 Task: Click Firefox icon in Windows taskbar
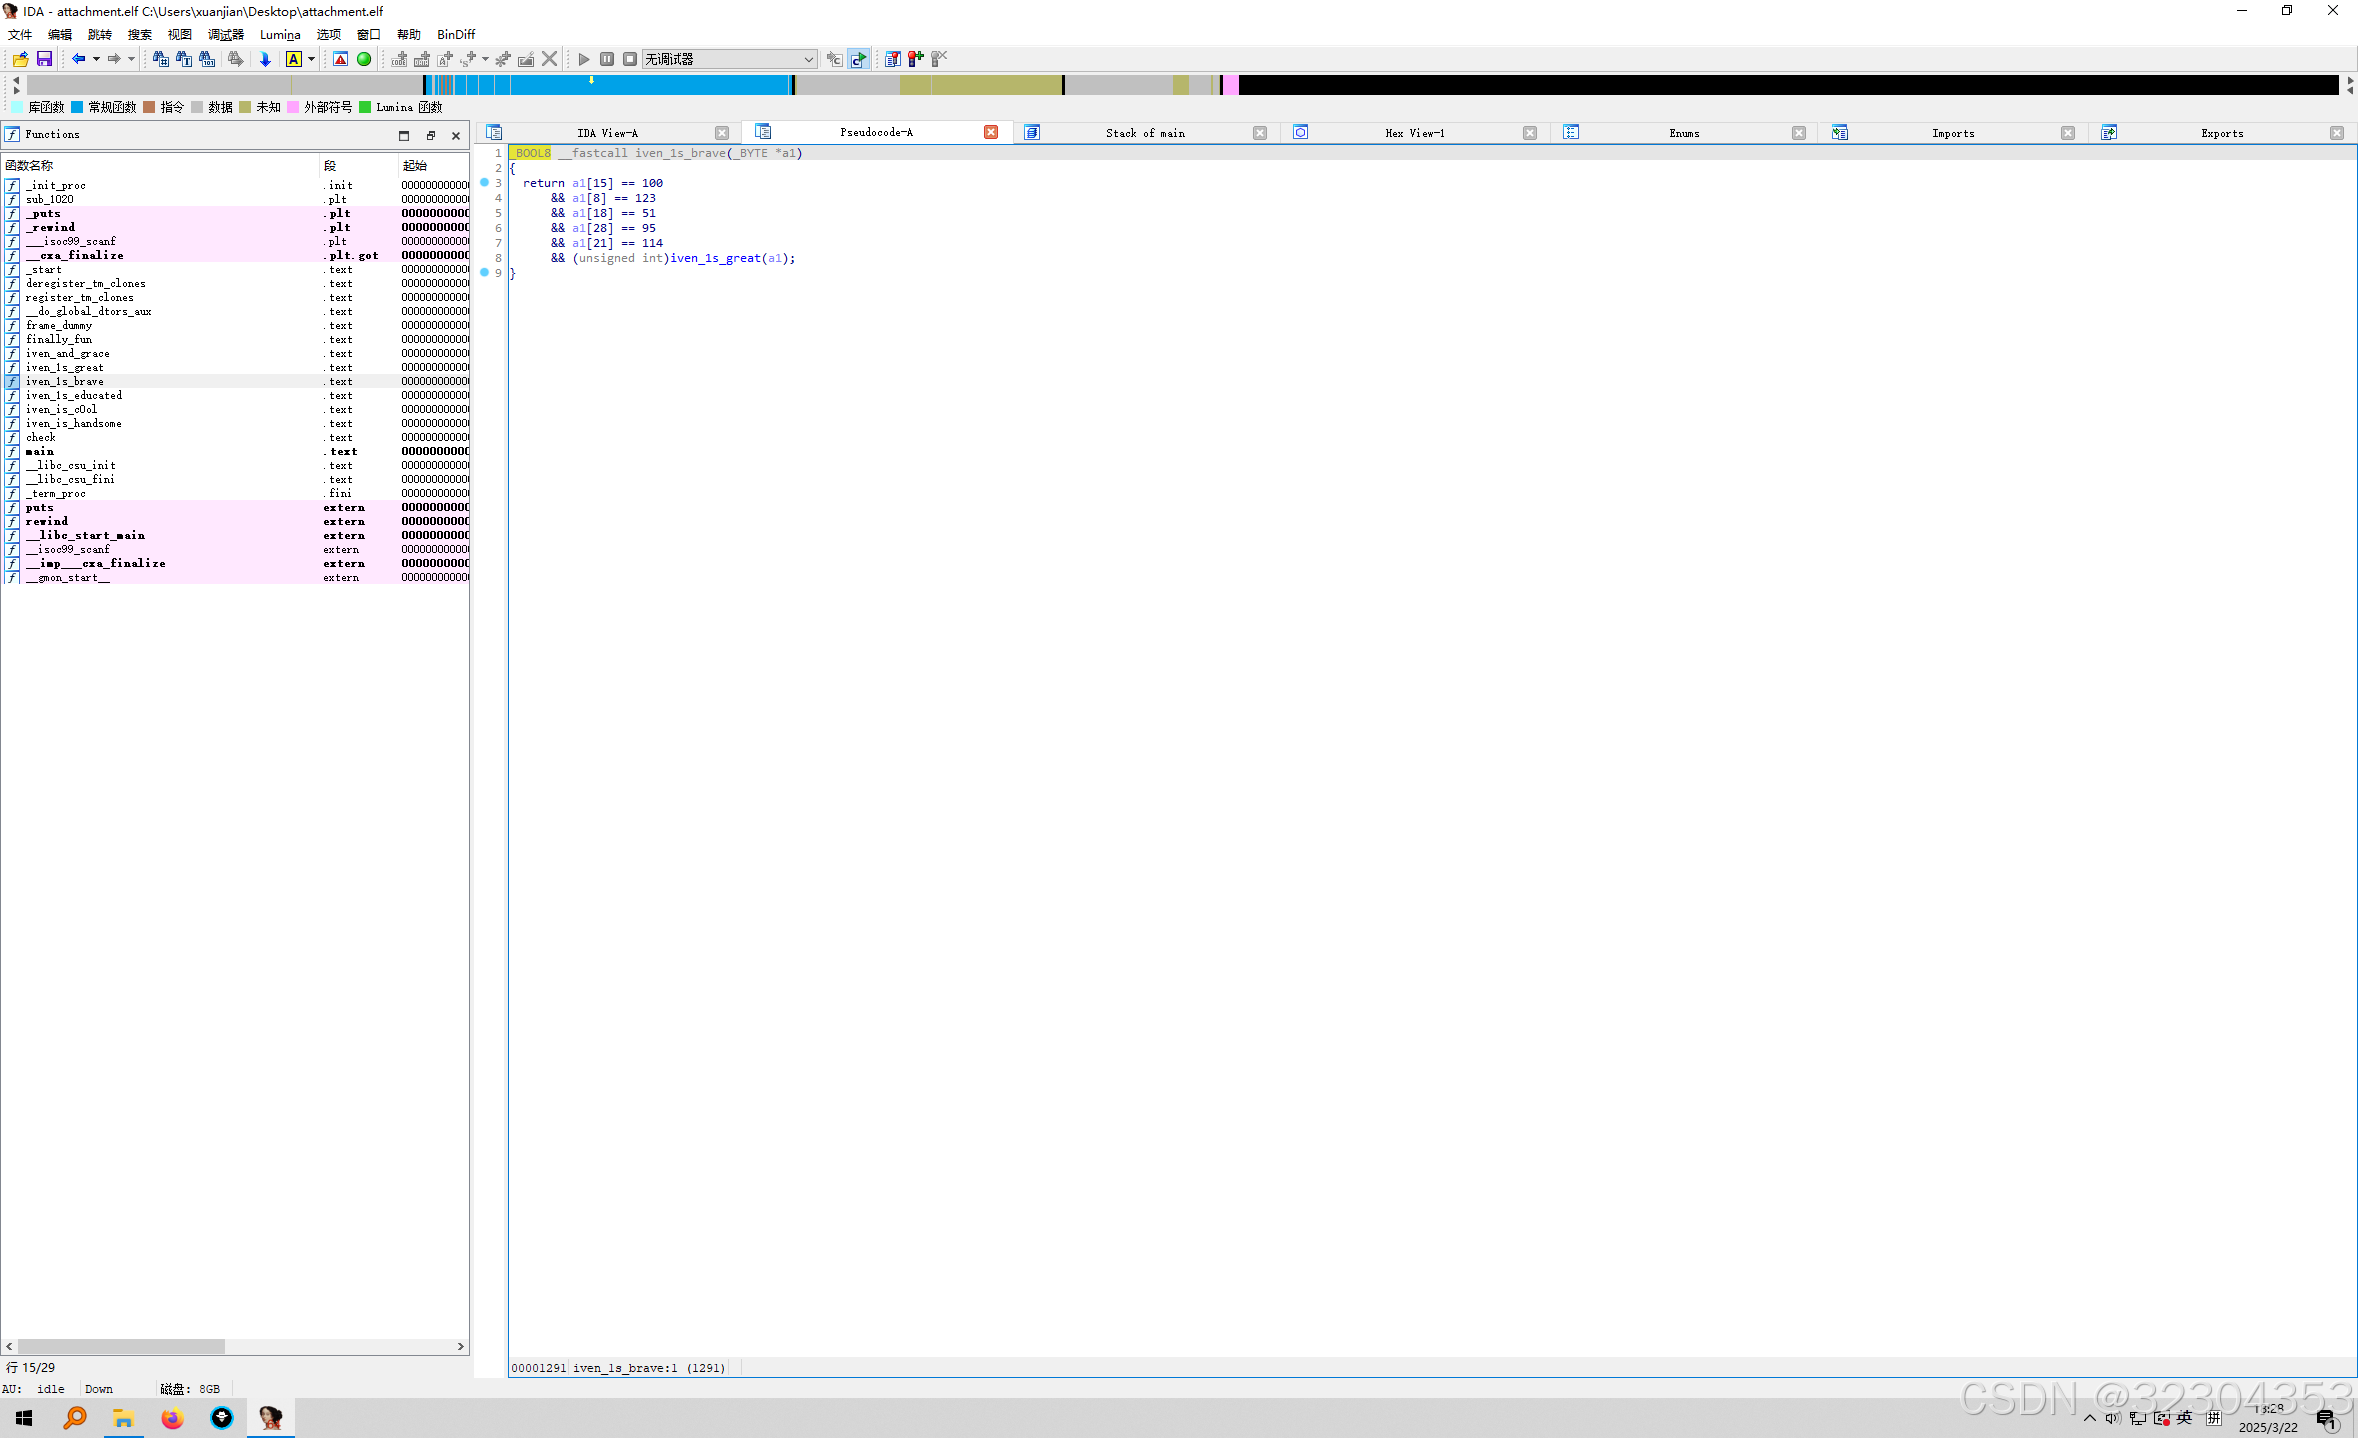pyautogui.click(x=172, y=1418)
